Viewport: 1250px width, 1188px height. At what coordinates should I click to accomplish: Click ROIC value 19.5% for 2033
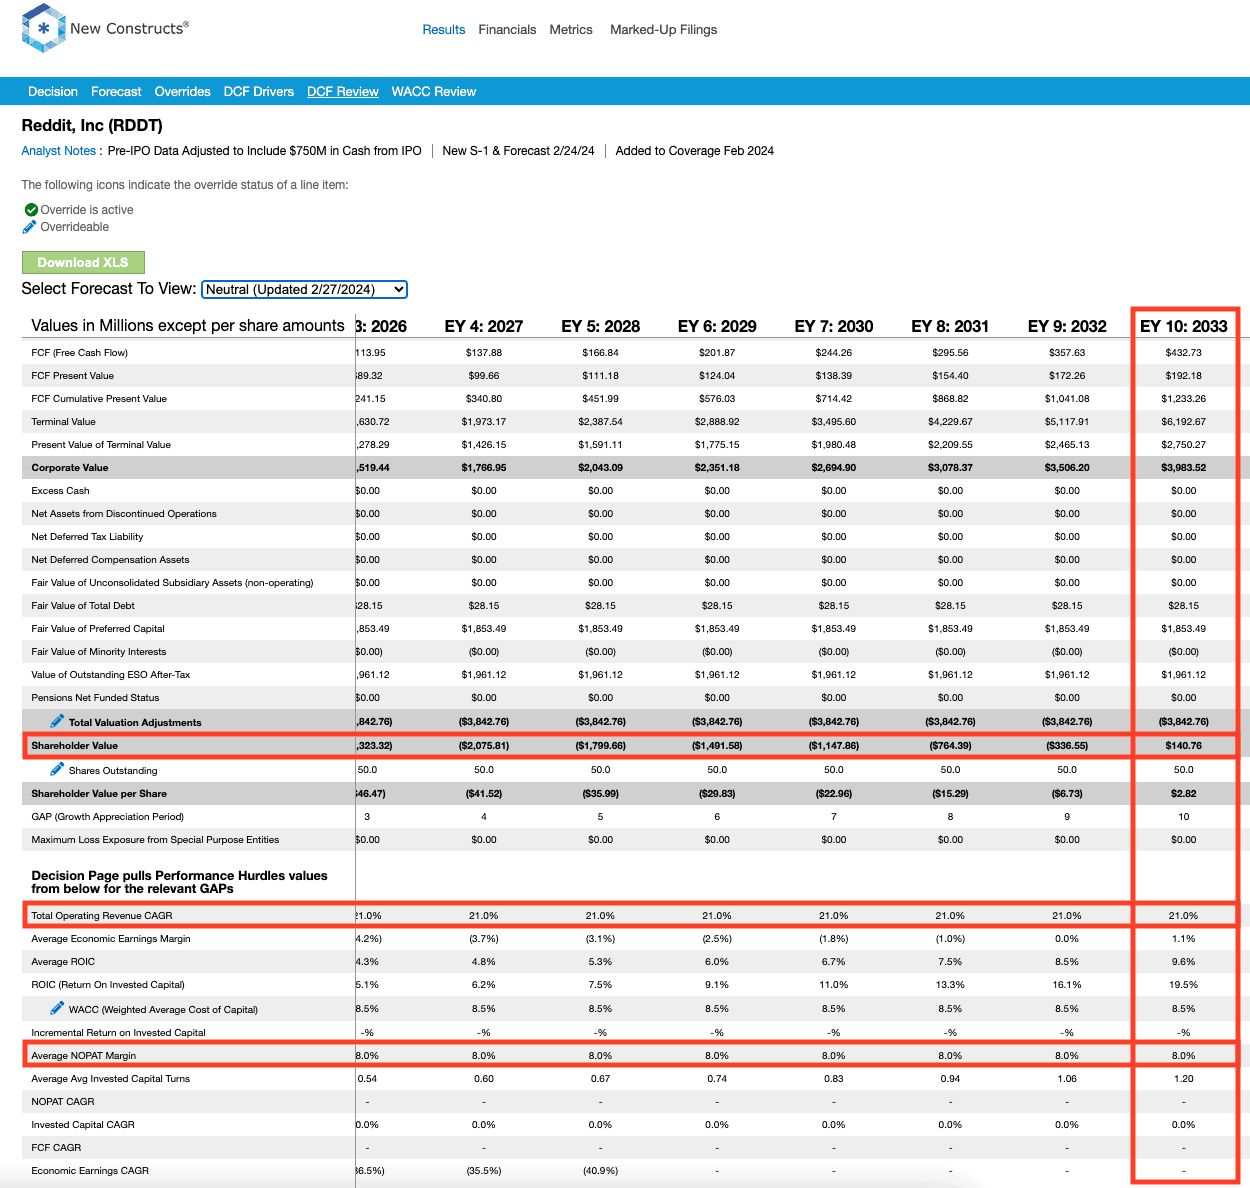[1184, 985]
